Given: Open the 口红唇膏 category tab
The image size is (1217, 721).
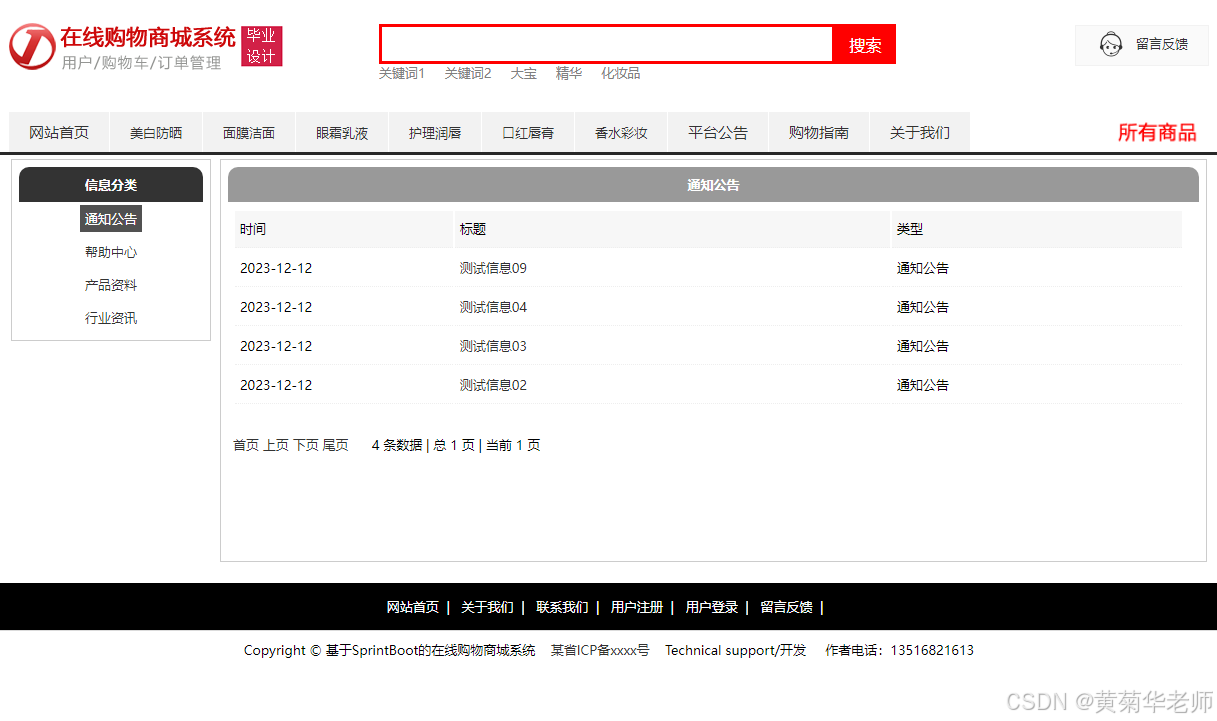Looking at the screenshot, I should pyautogui.click(x=528, y=132).
